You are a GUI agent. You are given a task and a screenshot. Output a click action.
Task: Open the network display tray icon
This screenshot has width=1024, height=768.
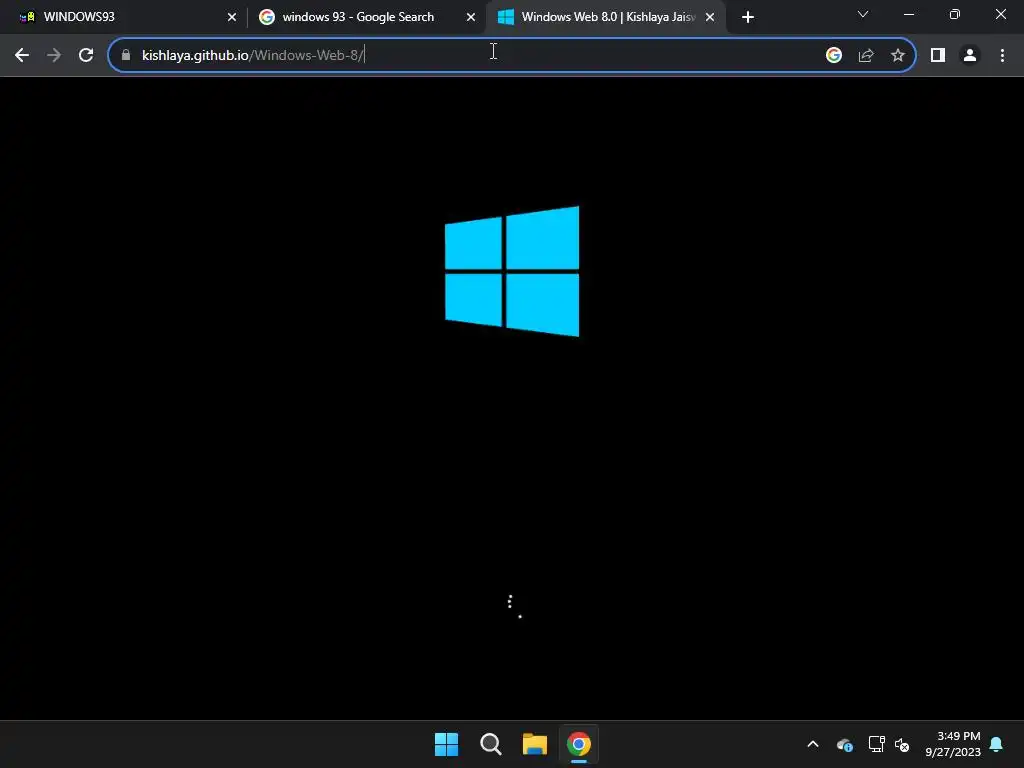[876, 744]
